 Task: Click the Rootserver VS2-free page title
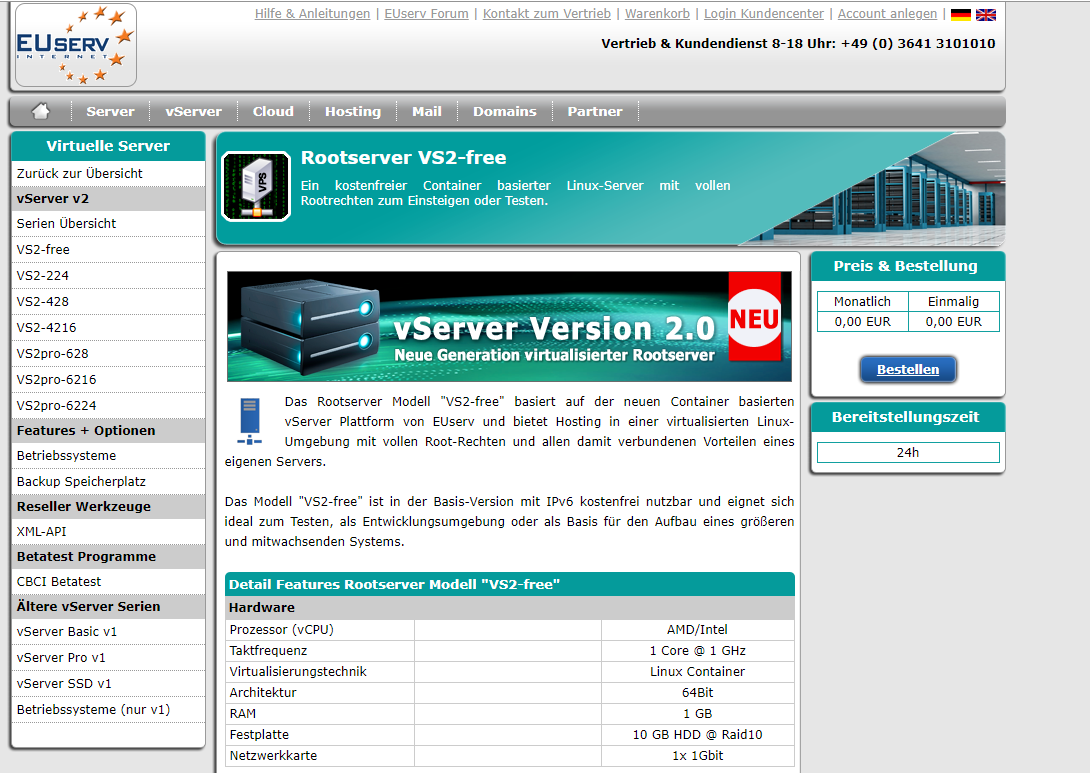[403, 158]
